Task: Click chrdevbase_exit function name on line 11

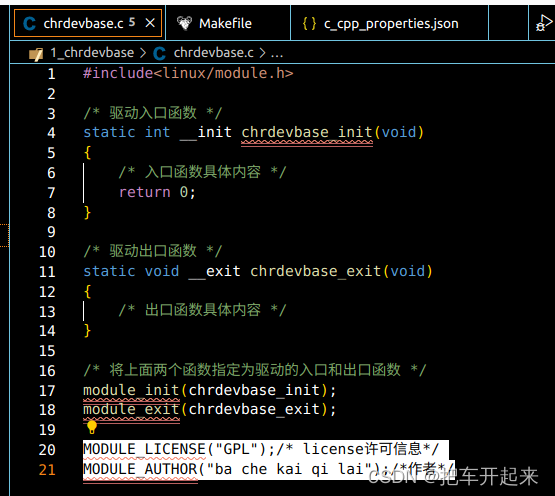Action: tap(316, 271)
